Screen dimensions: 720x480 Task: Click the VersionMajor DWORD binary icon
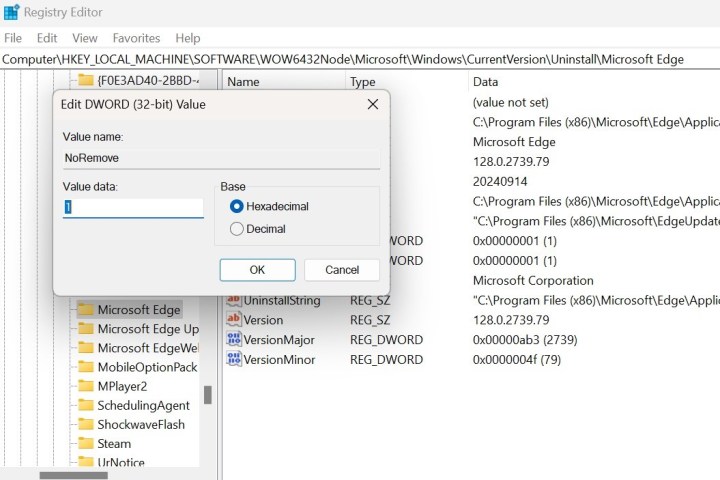coord(234,340)
